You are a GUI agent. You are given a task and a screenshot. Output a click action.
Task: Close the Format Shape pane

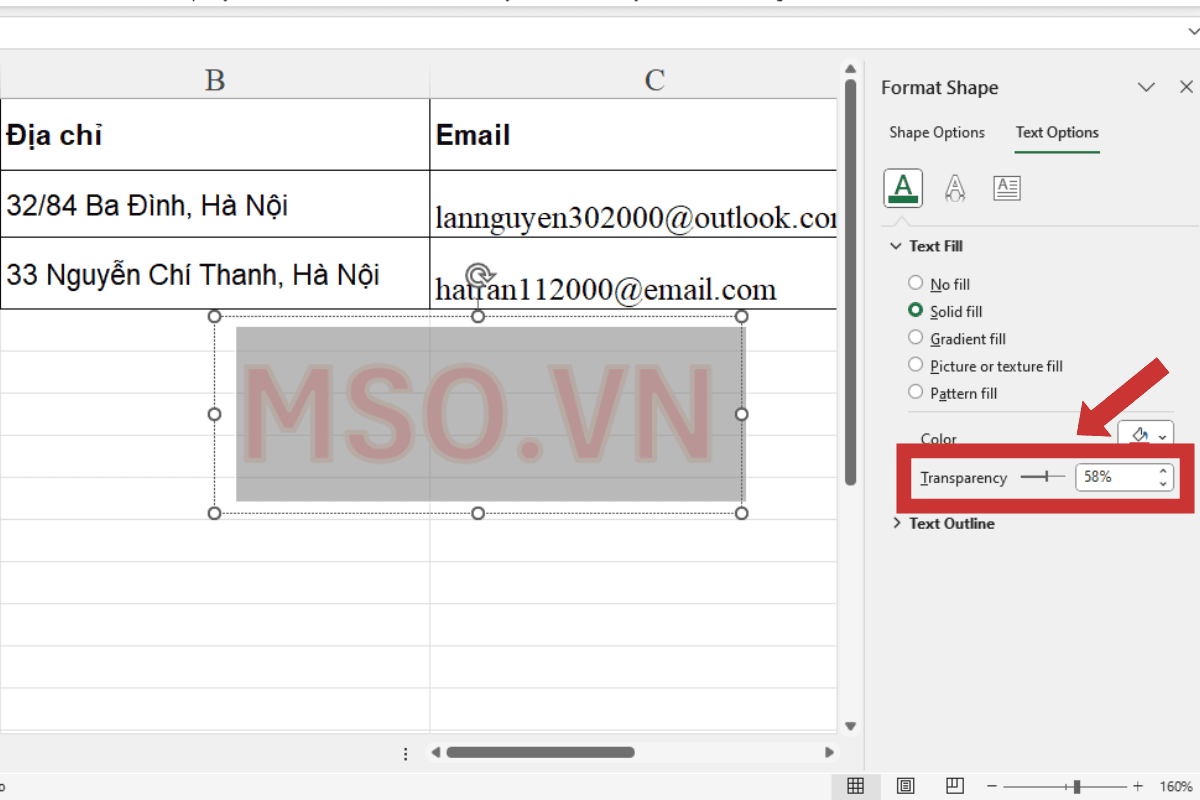coord(1186,87)
